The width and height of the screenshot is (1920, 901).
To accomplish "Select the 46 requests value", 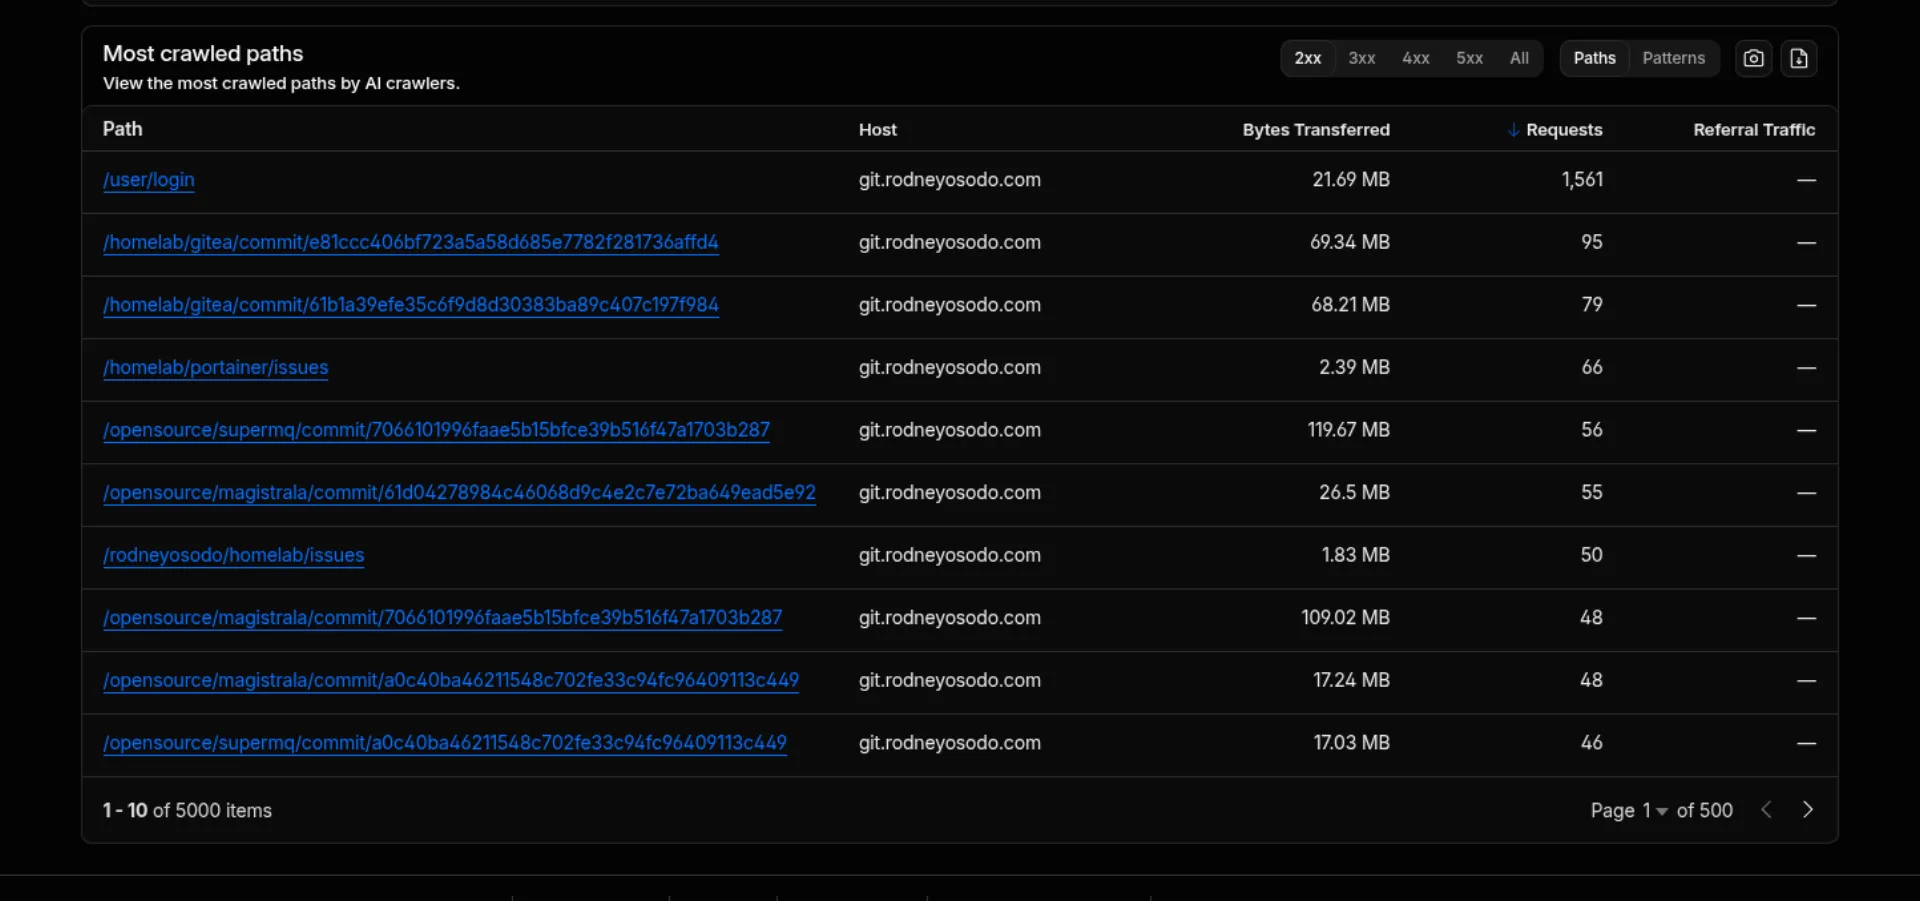I will (x=1592, y=743).
